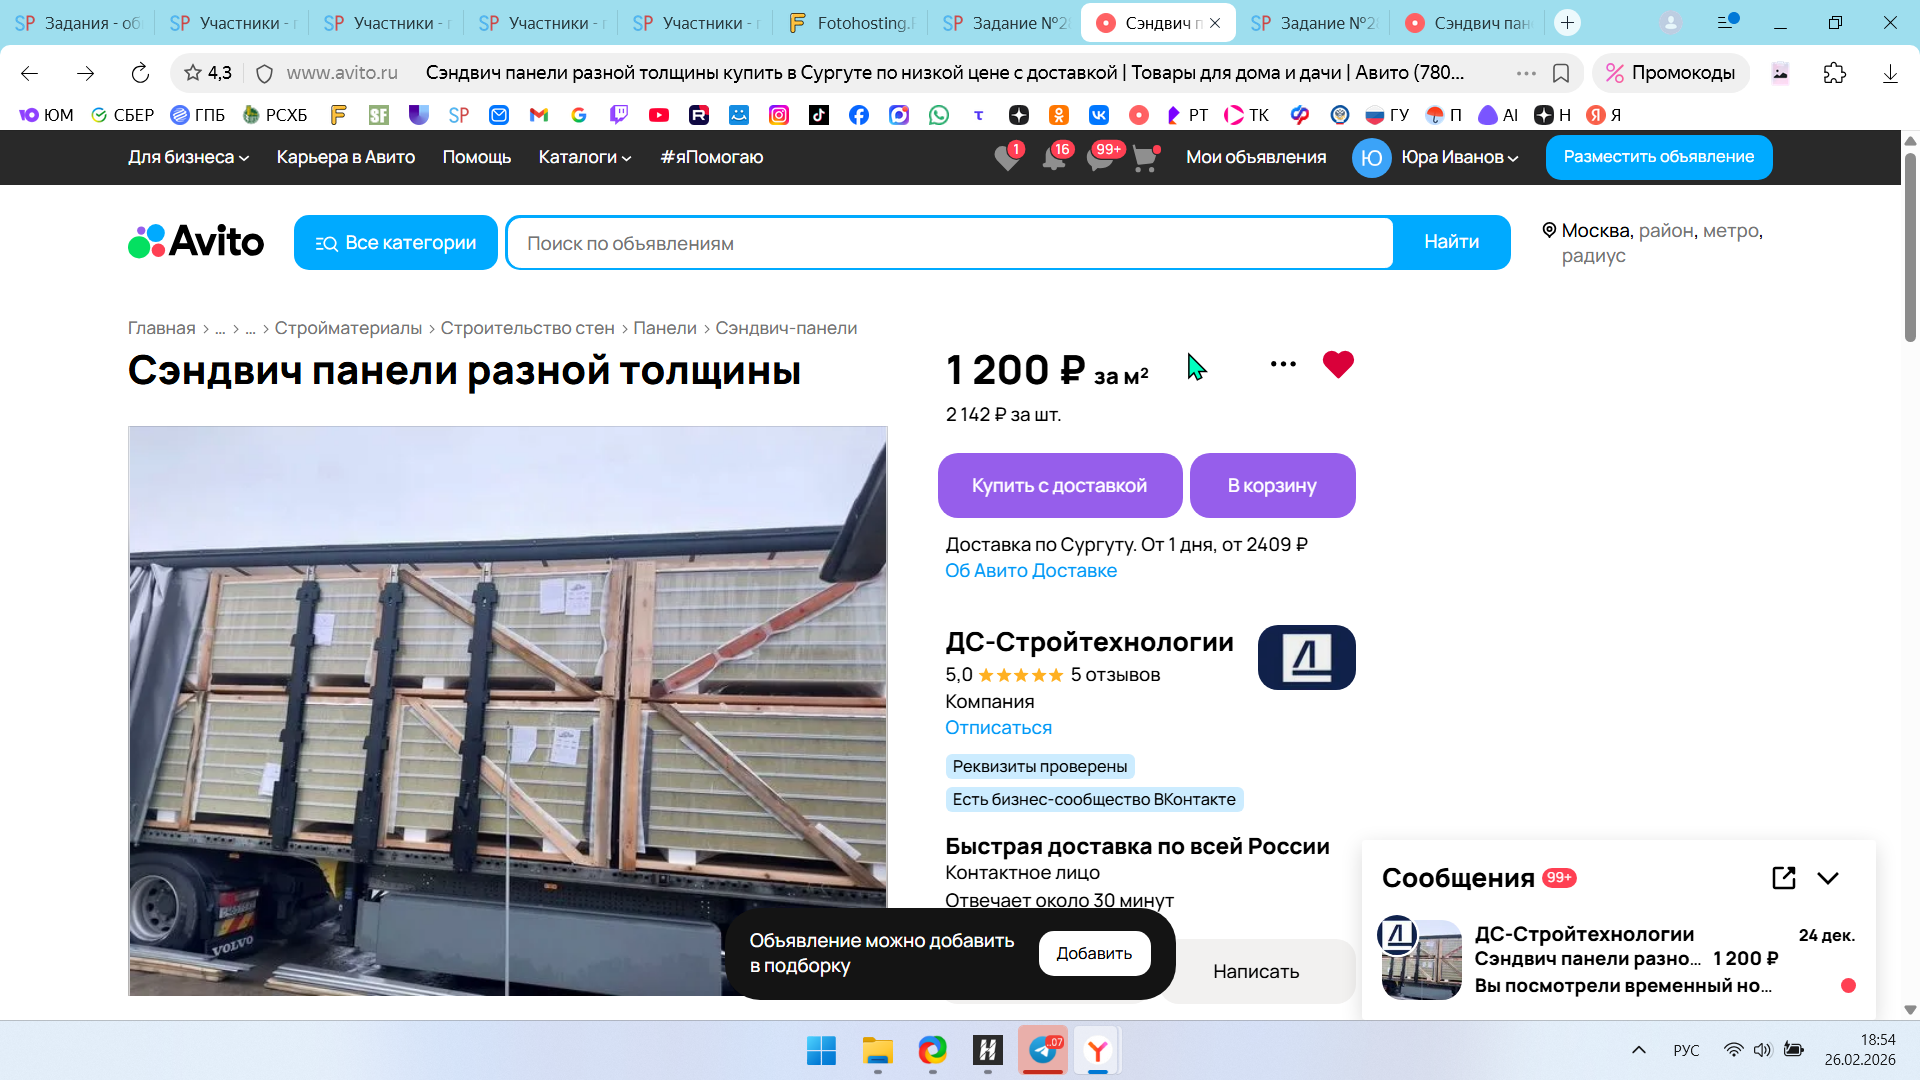
Task: Open the Помощь menu item
Action: point(476,157)
